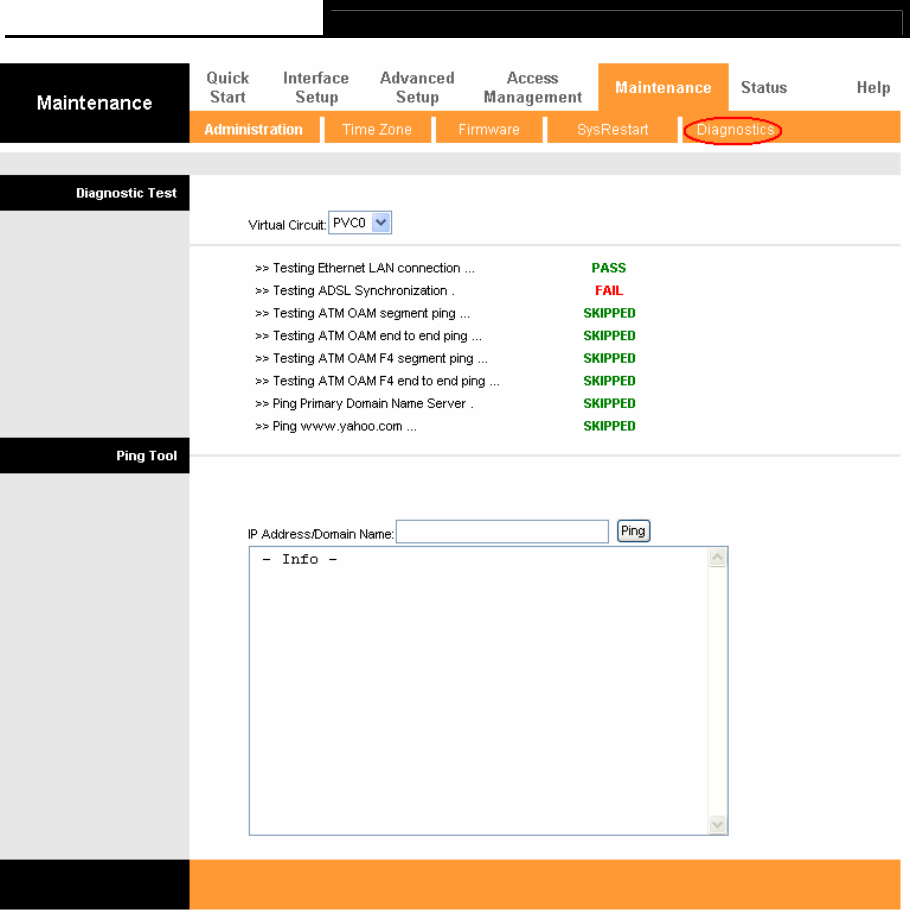Open the Administration submenu
Screen dimensions: 910x912
pos(254,129)
